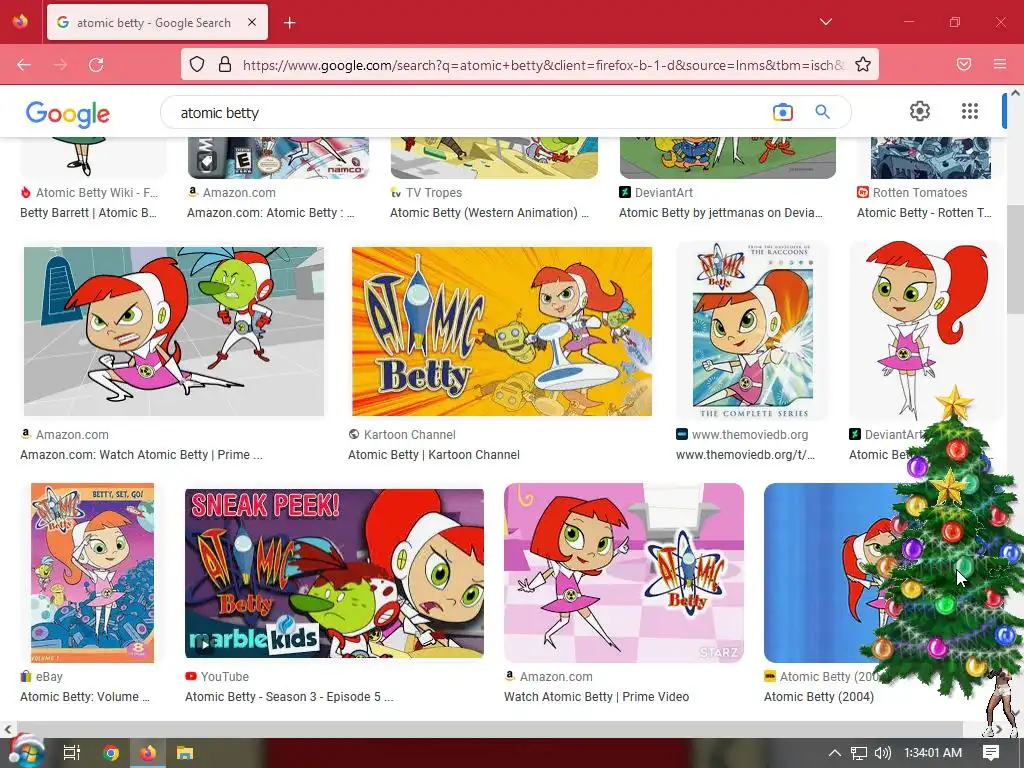The image size is (1024, 768).
Task: Open pink STARZ Atomic Betty image
Action: 624,573
